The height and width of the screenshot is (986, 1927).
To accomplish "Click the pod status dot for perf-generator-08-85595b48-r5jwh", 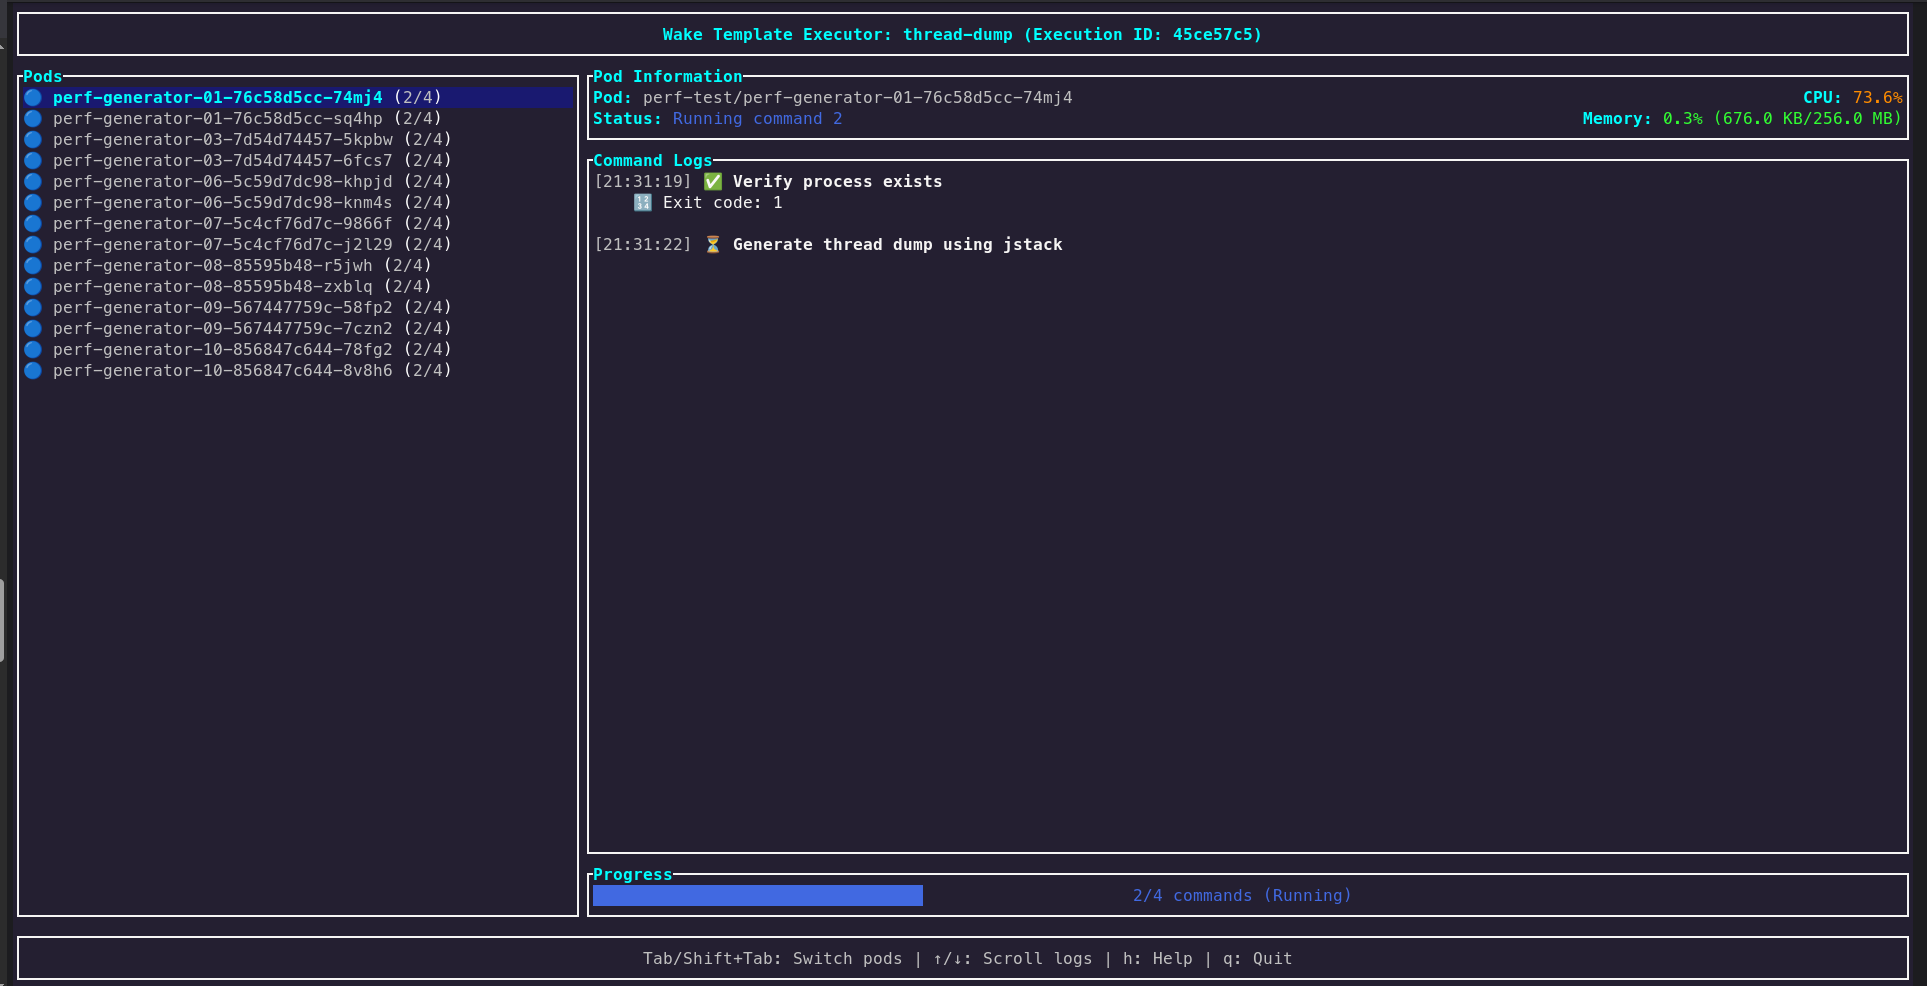I will point(32,265).
